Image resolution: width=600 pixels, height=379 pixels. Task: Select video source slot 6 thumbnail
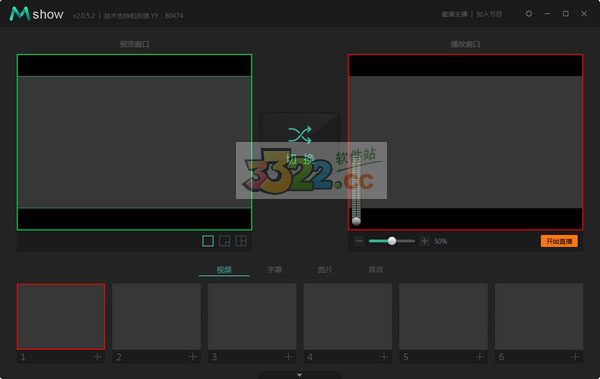pos(539,317)
